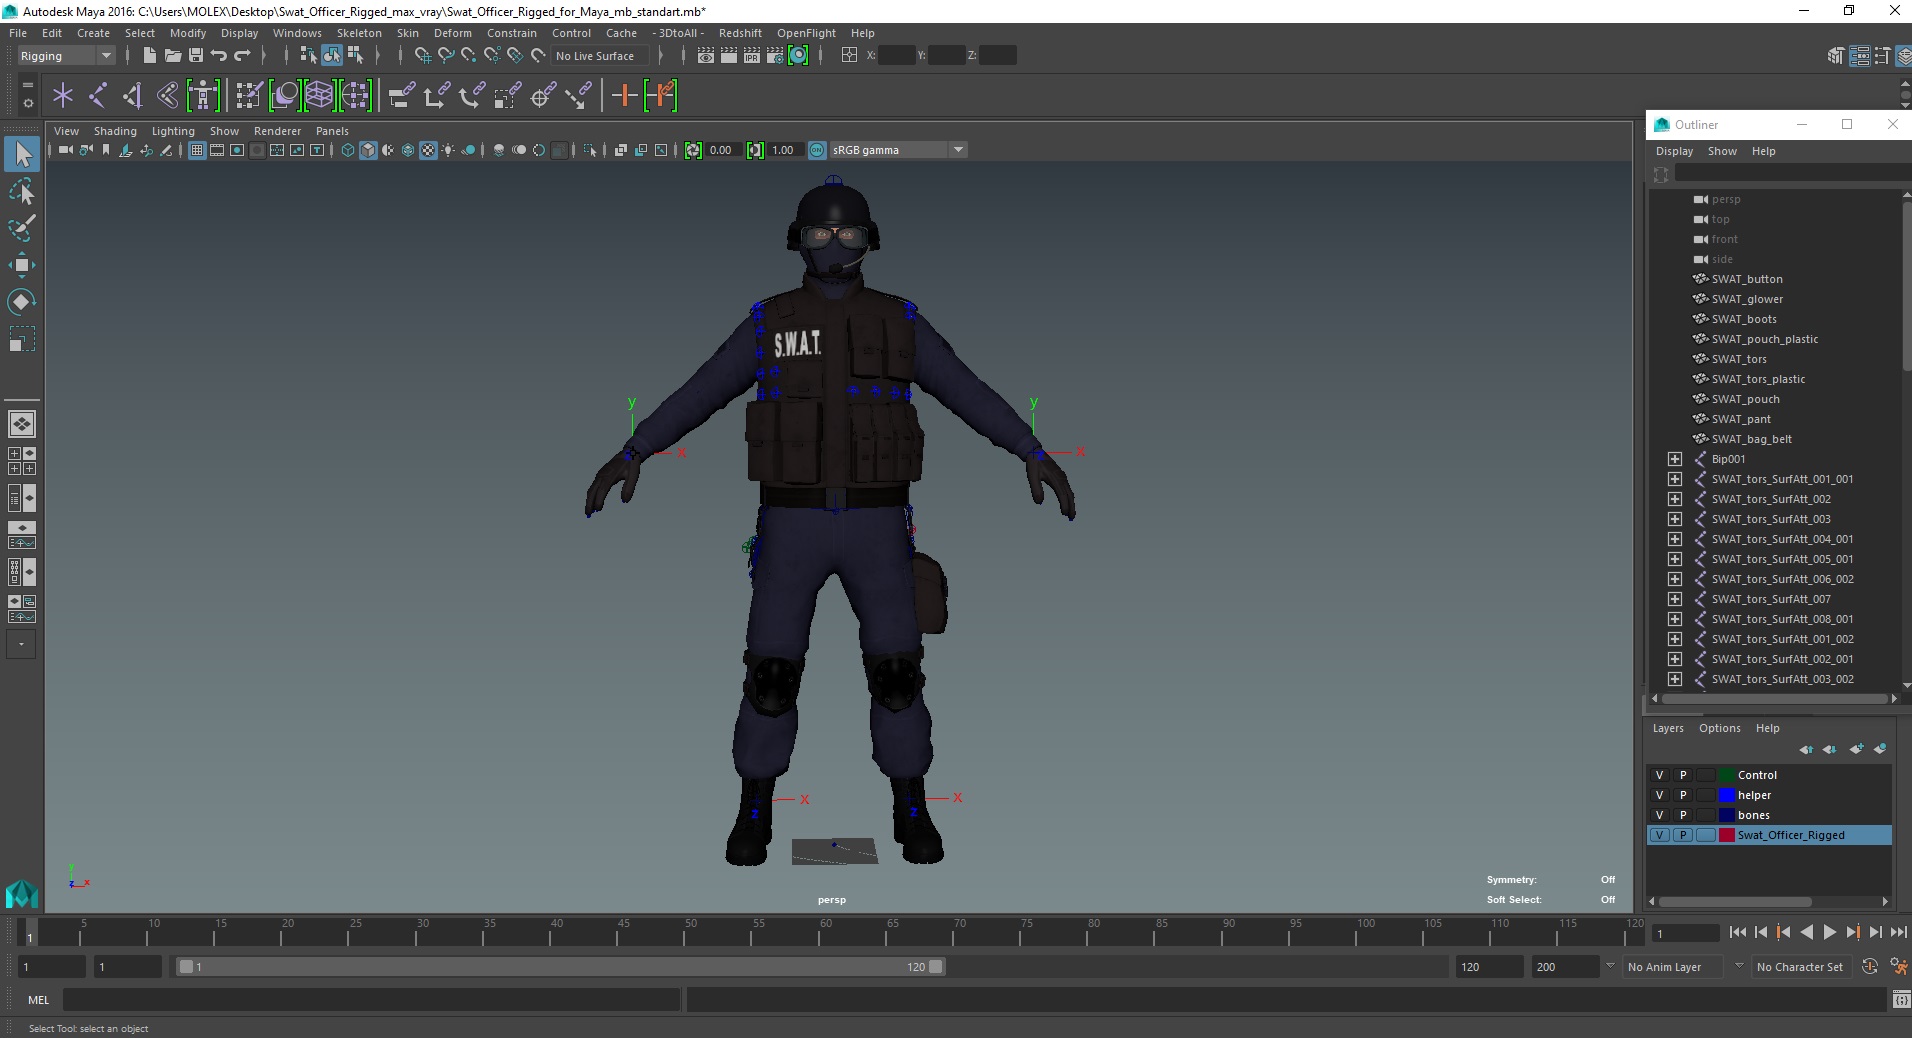Image resolution: width=1912 pixels, height=1038 pixels.
Task: Select the arrow Select tool
Action: click(22, 154)
